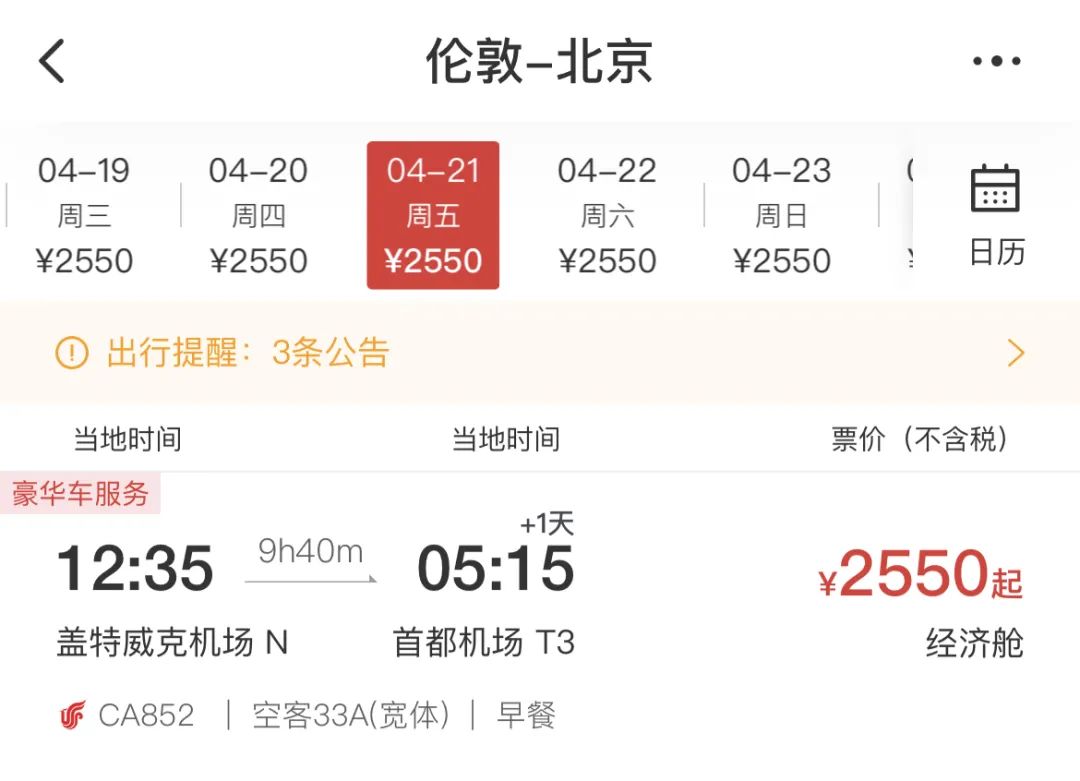
Task: Click the 伦敦-北京 route title
Action: click(540, 62)
